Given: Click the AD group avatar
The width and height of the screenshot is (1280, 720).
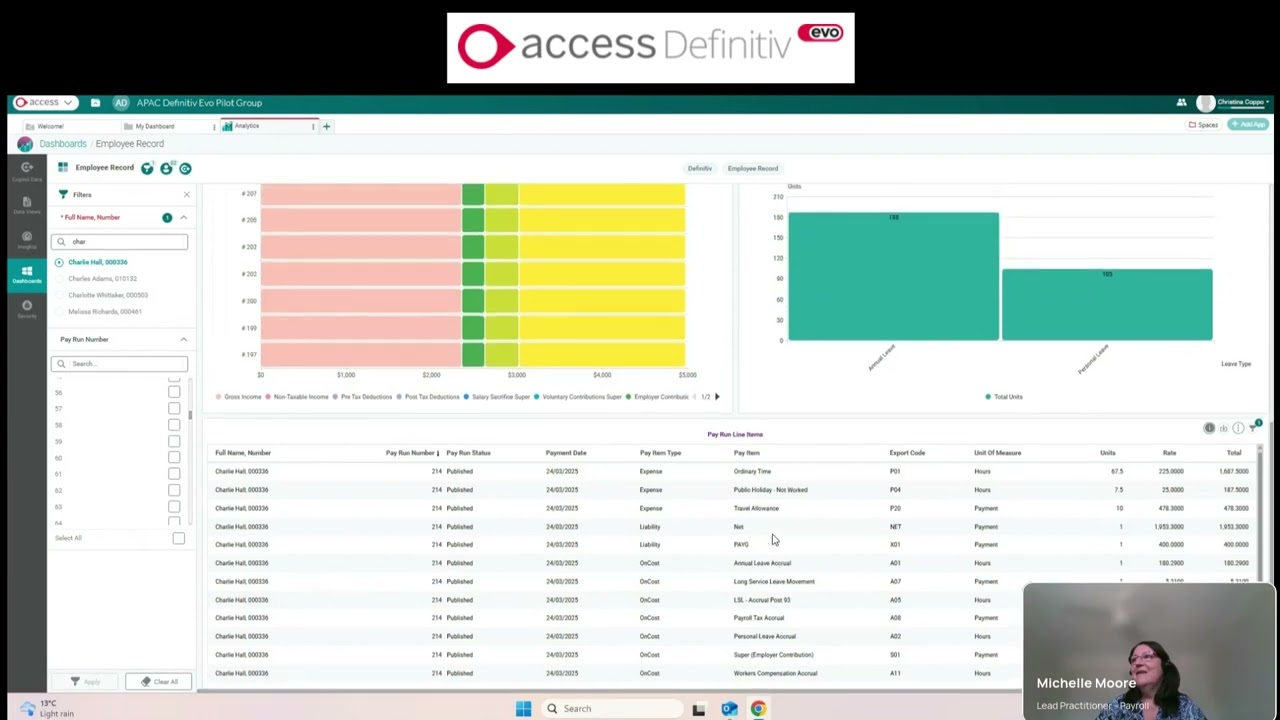Looking at the screenshot, I should pyautogui.click(x=121, y=103).
